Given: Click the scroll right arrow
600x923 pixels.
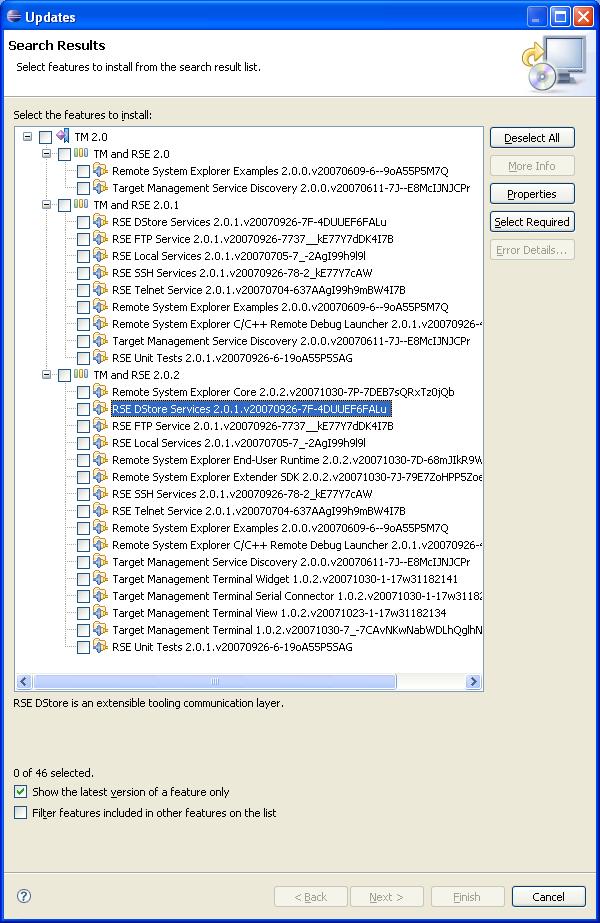Looking at the screenshot, I should click(473, 681).
